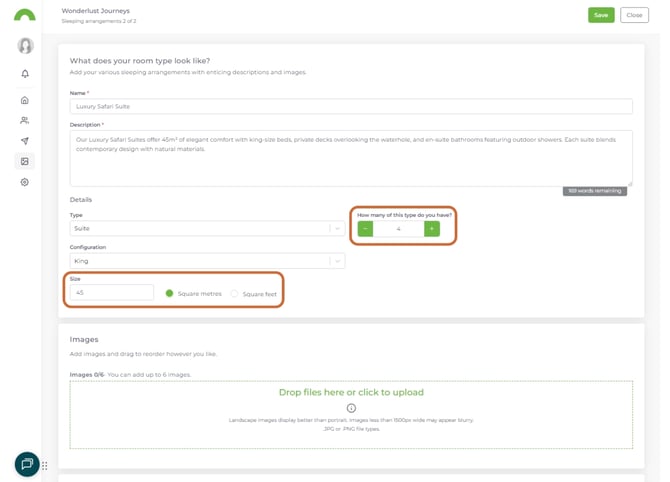Open the image gallery sidebar icon

point(25,161)
